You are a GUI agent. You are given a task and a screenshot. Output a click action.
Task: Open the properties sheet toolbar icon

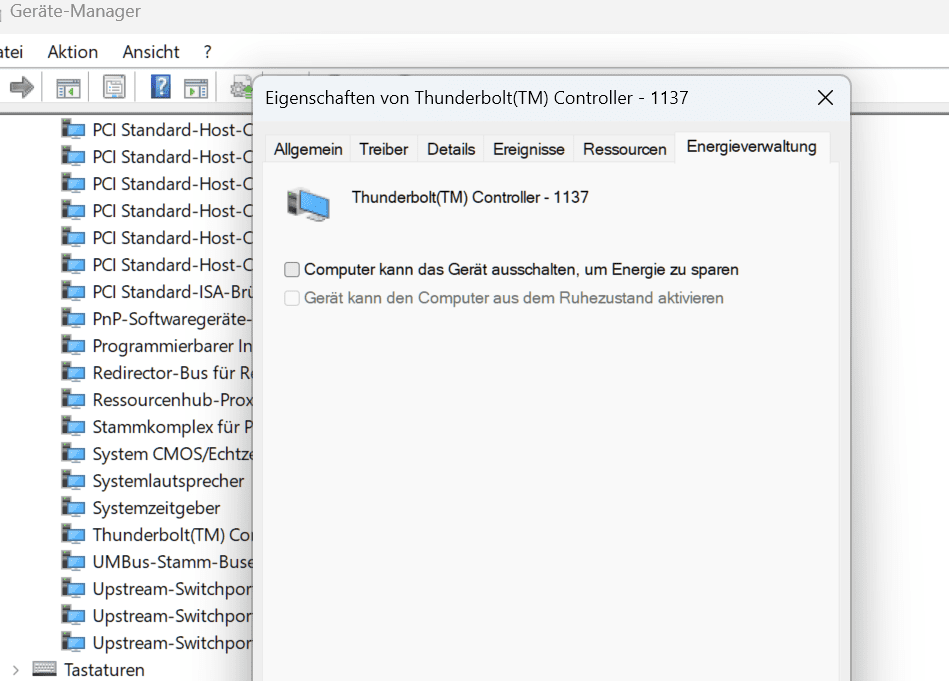(x=114, y=88)
